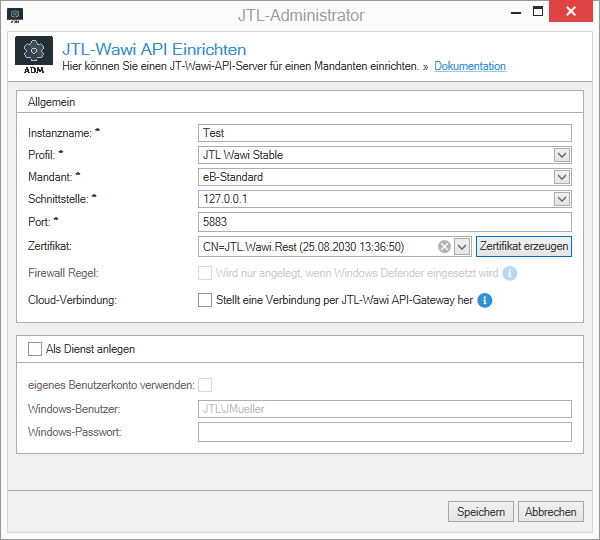The height and width of the screenshot is (540, 600).
Task: Enable the Cloud-Verbindung checkbox
Action: (x=205, y=299)
